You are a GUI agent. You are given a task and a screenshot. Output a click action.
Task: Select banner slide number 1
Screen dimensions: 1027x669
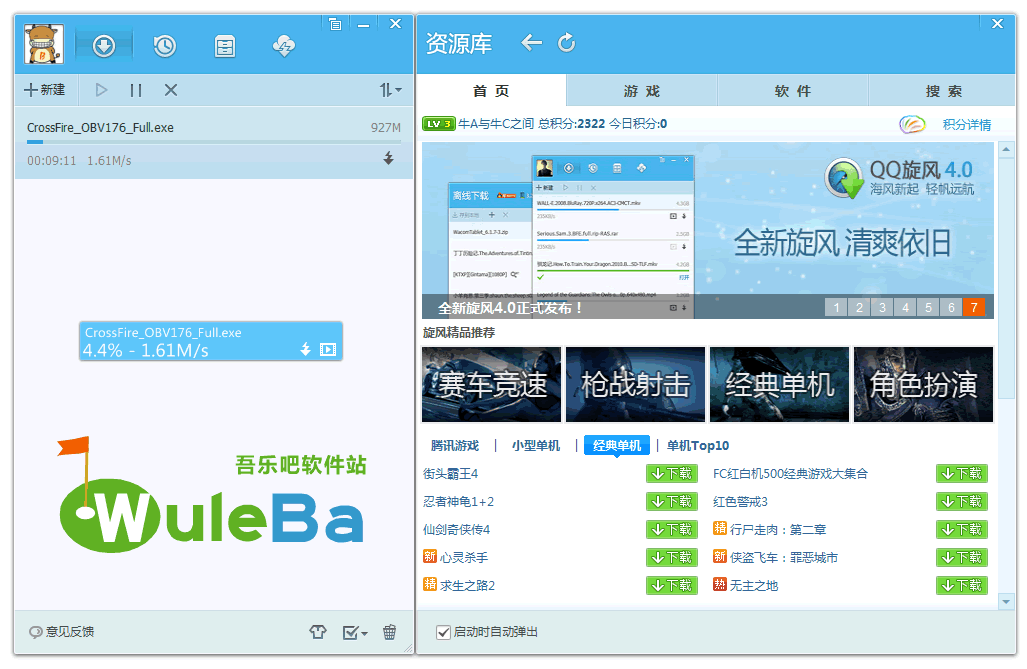(x=836, y=307)
